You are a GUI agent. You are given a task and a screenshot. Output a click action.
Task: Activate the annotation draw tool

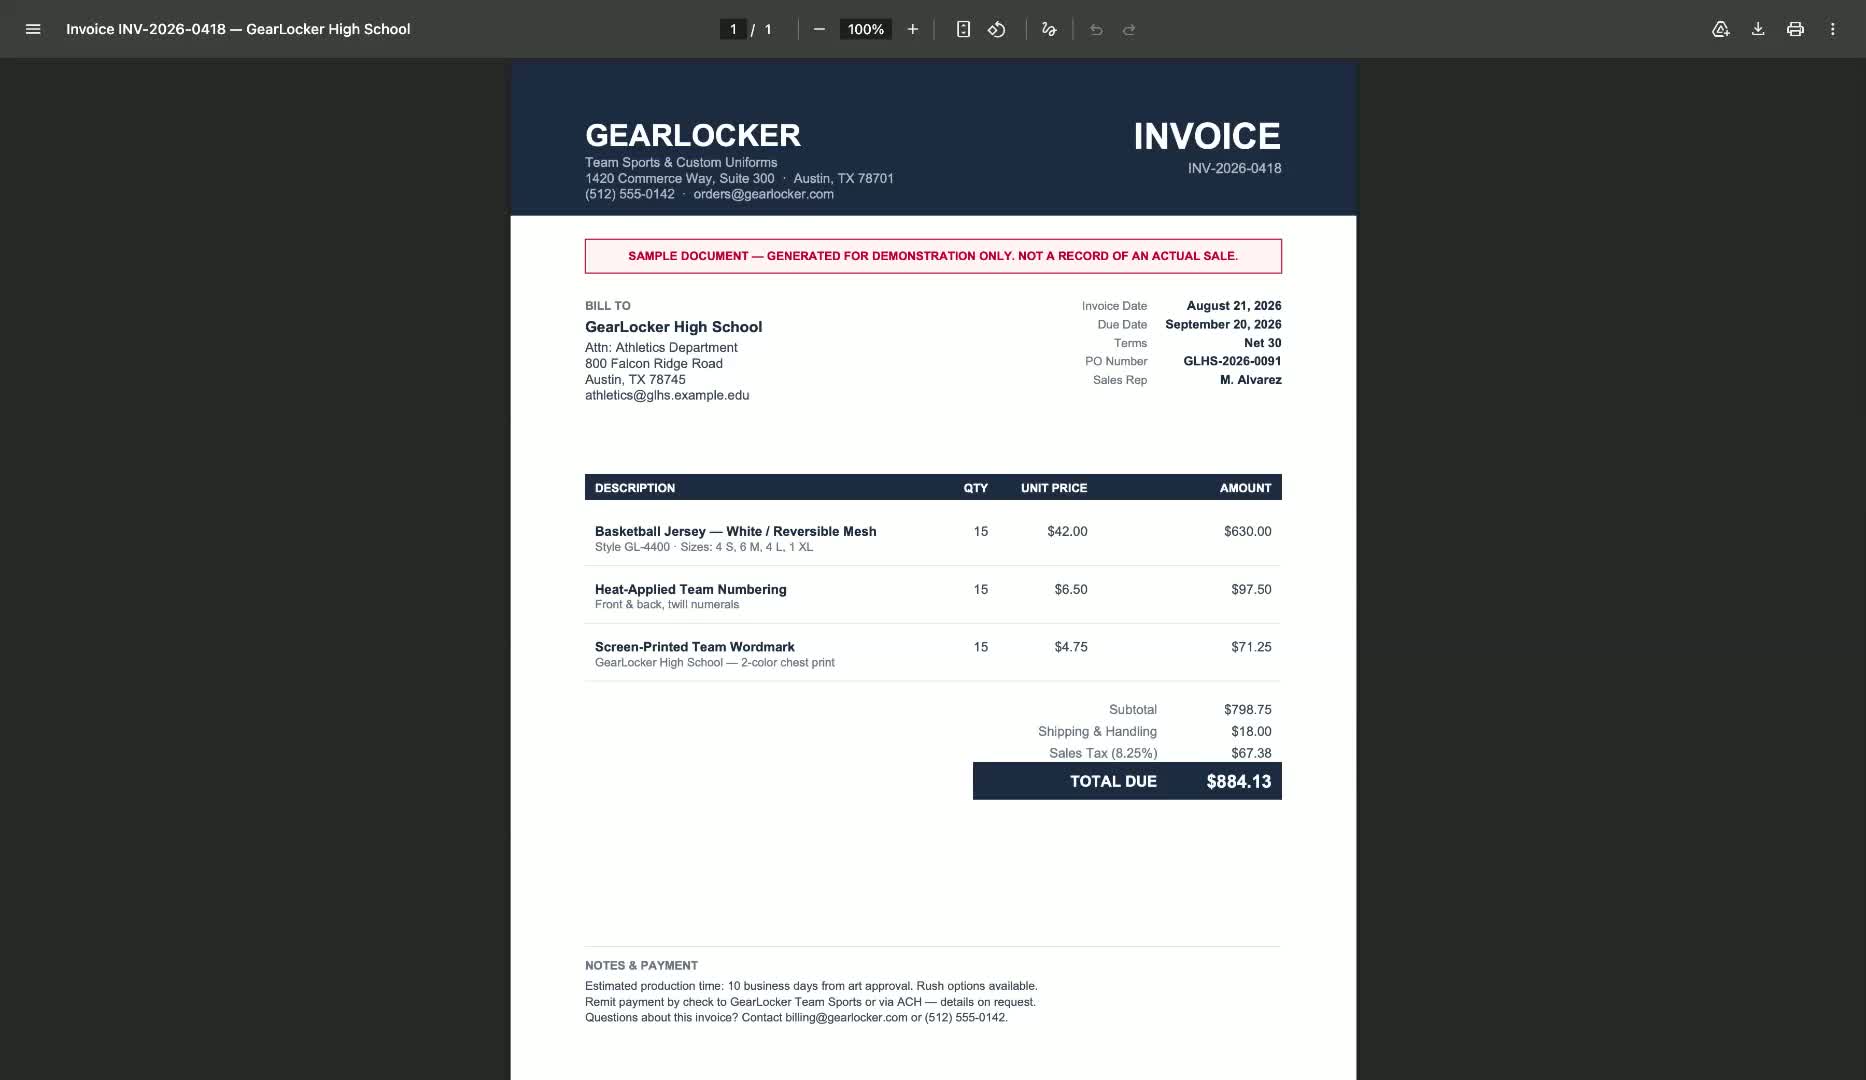click(1049, 29)
